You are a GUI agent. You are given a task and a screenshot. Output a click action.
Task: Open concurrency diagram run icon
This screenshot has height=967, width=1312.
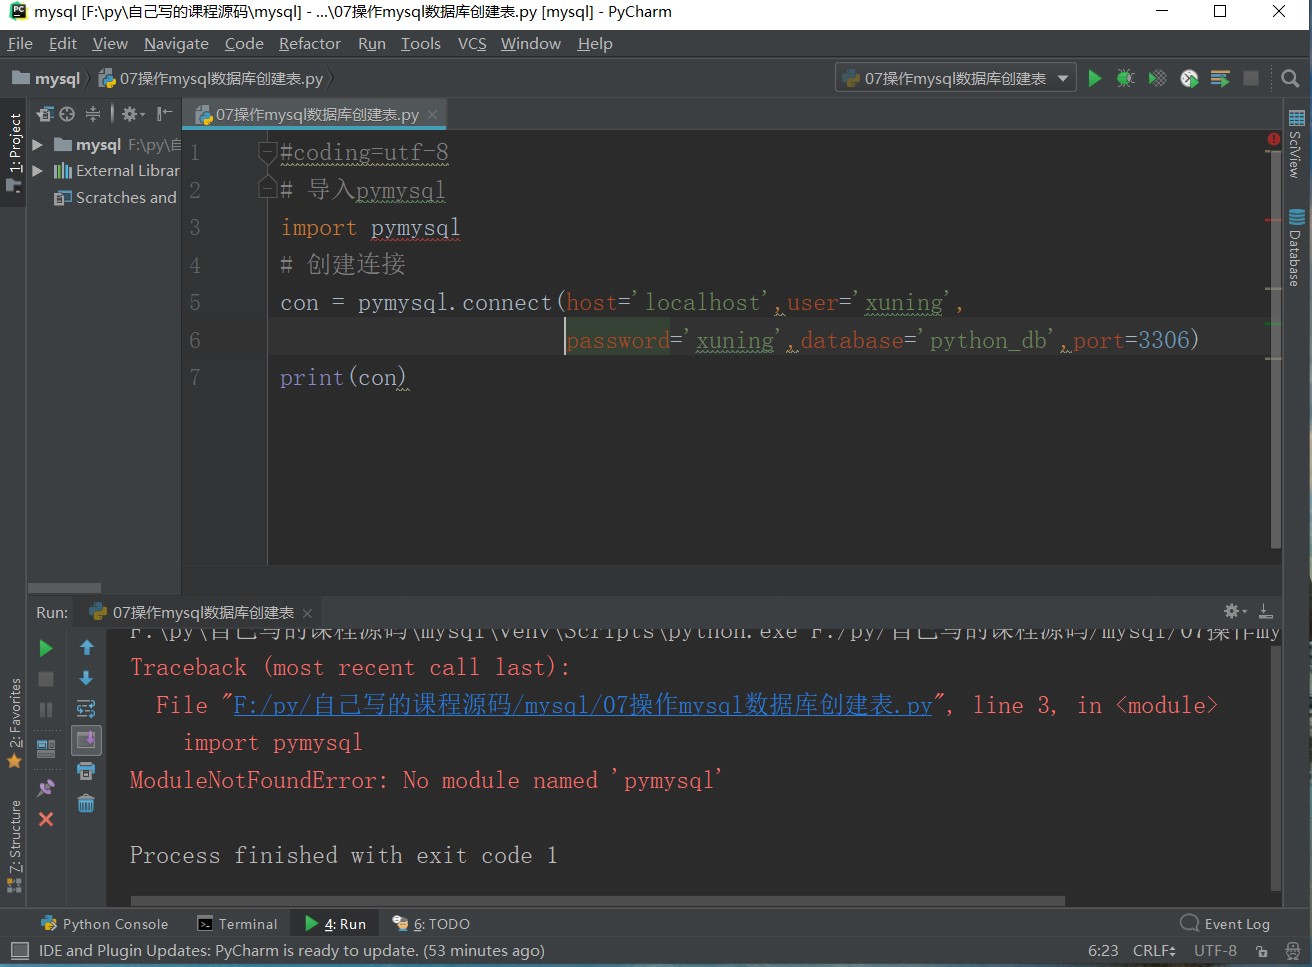tap(1220, 78)
